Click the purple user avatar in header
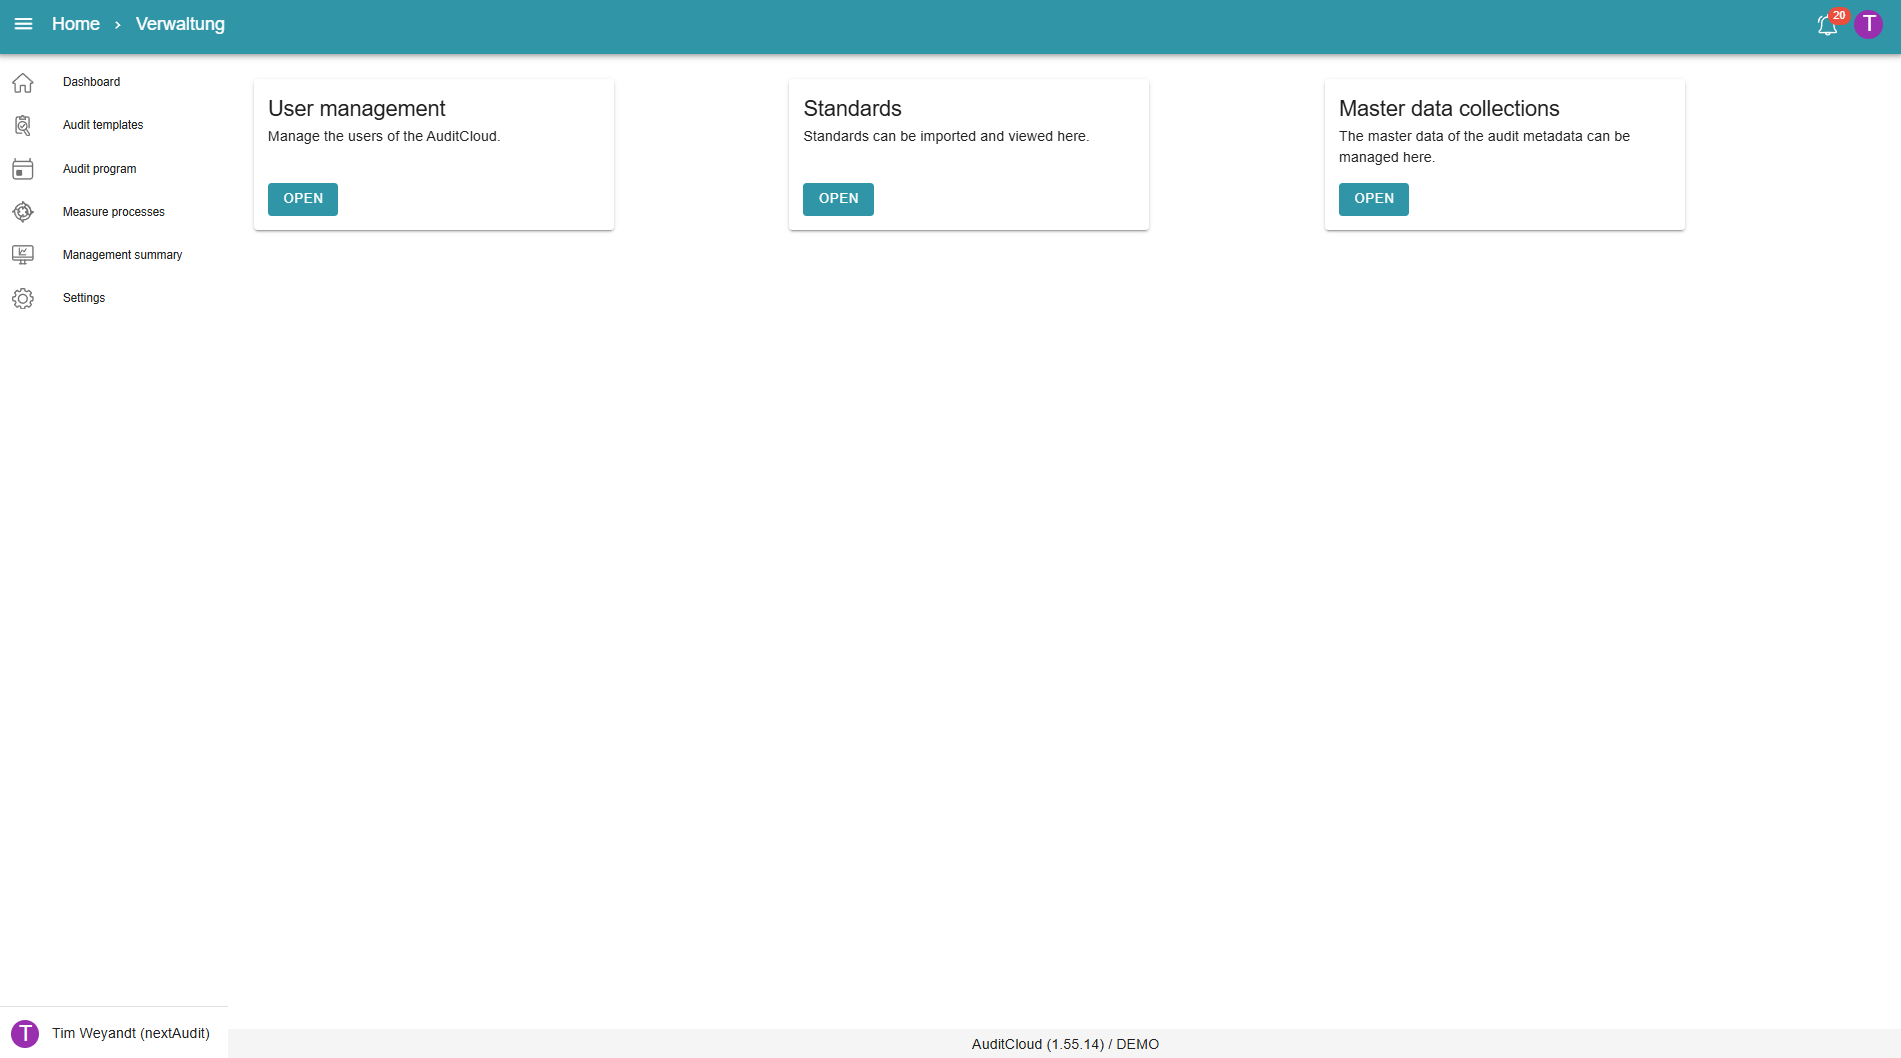 point(1868,24)
